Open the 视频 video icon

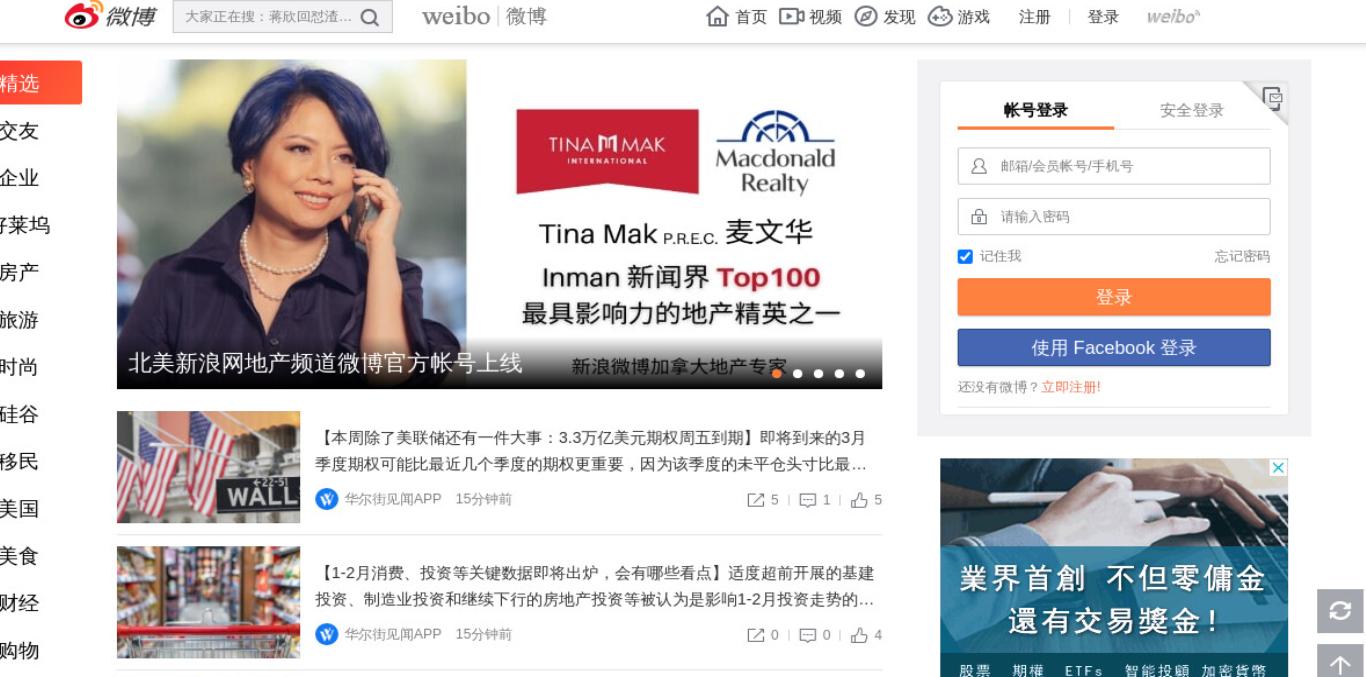[792, 17]
